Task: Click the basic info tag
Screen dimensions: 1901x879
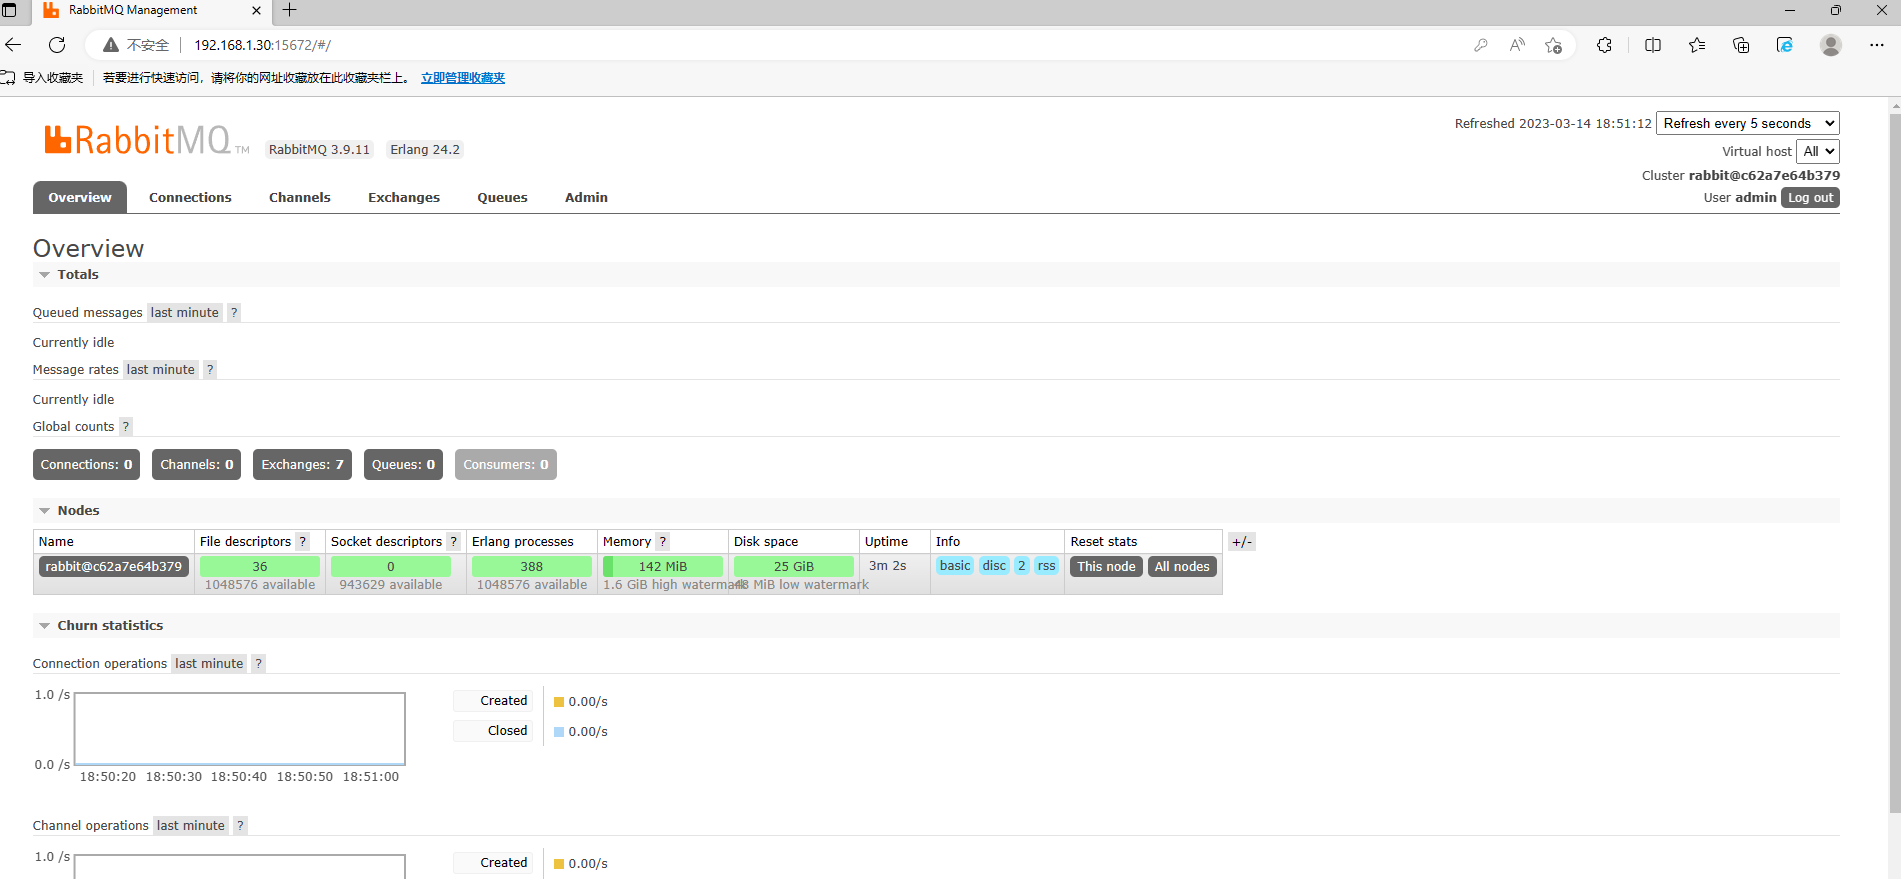Action: (955, 566)
